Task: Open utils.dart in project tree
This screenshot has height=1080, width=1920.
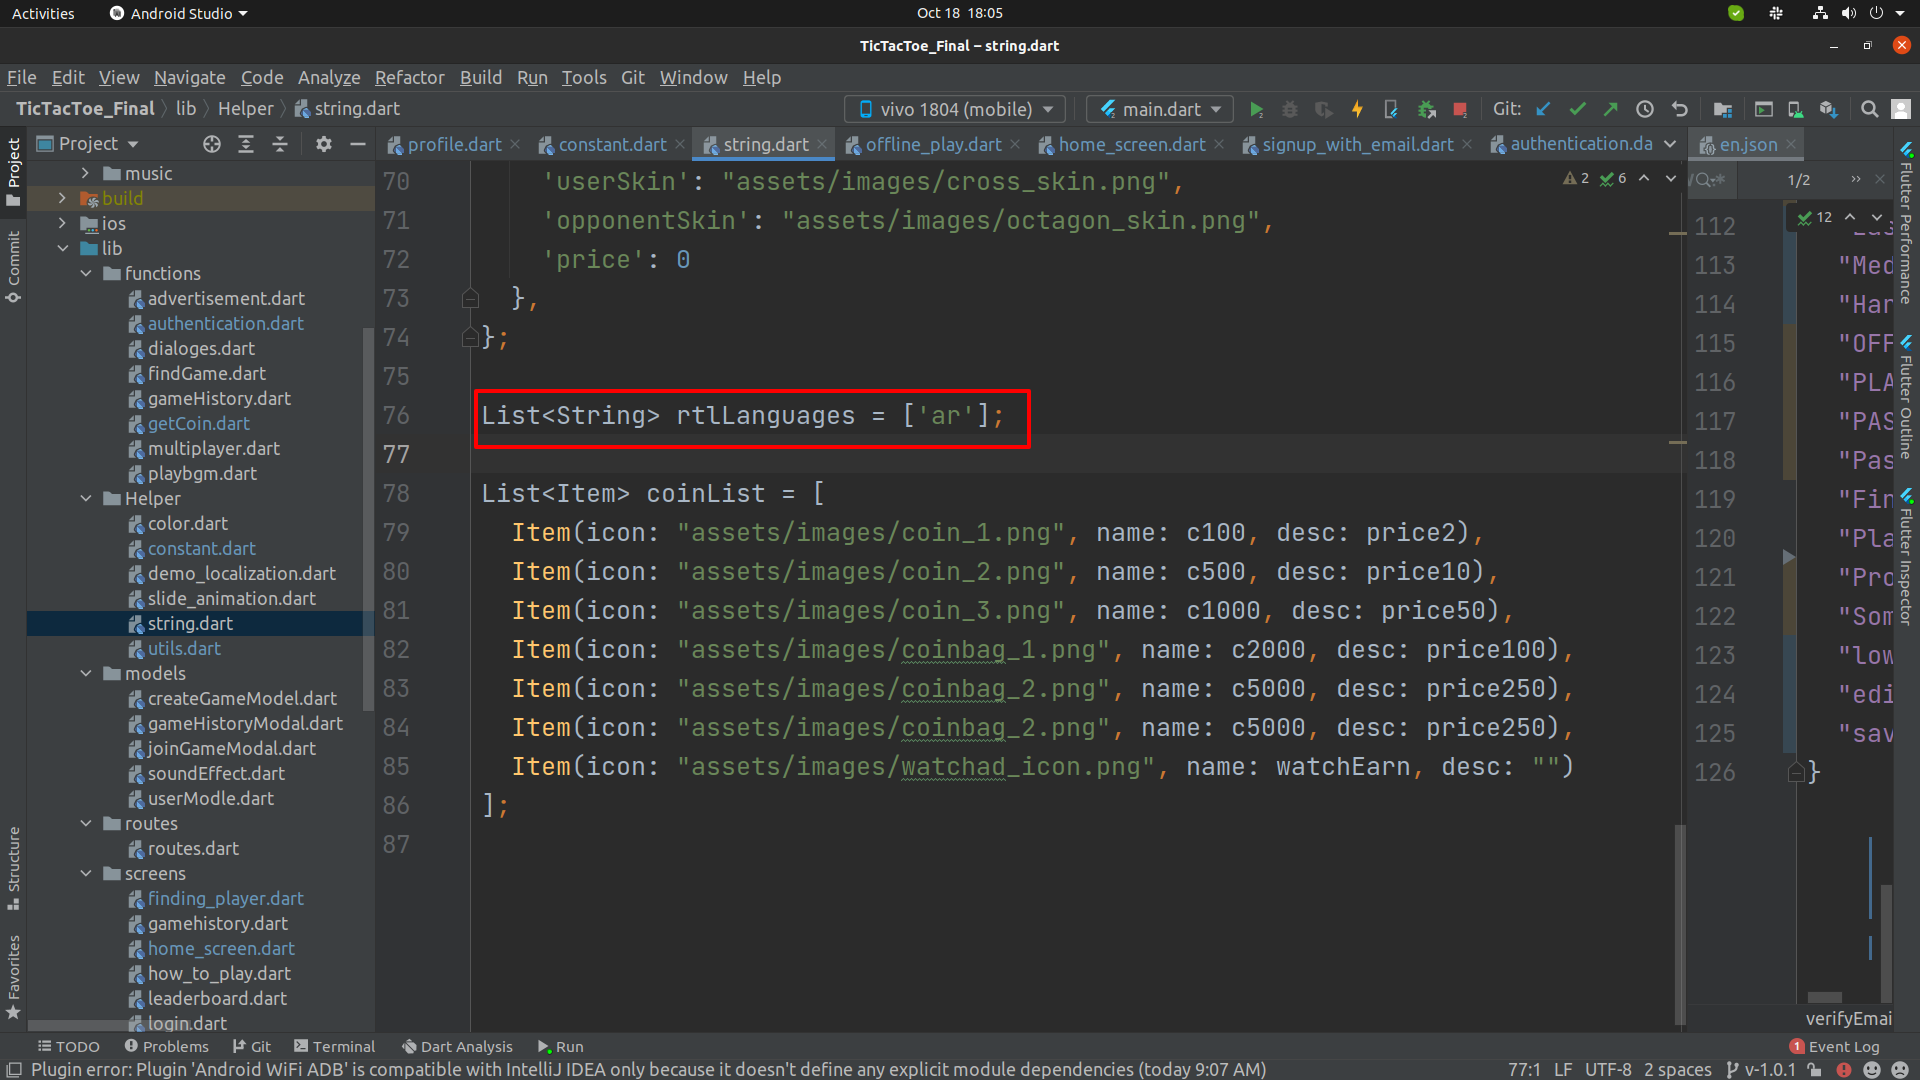Action: (184, 648)
